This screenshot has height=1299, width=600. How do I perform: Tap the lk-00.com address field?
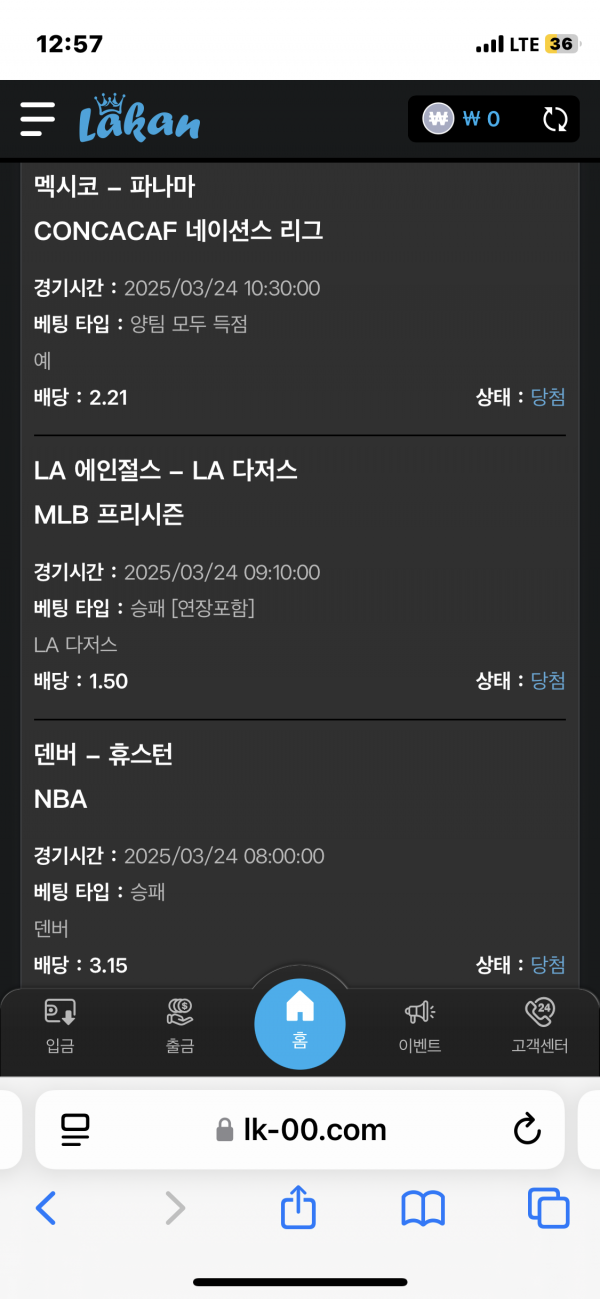(x=300, y=1130)
